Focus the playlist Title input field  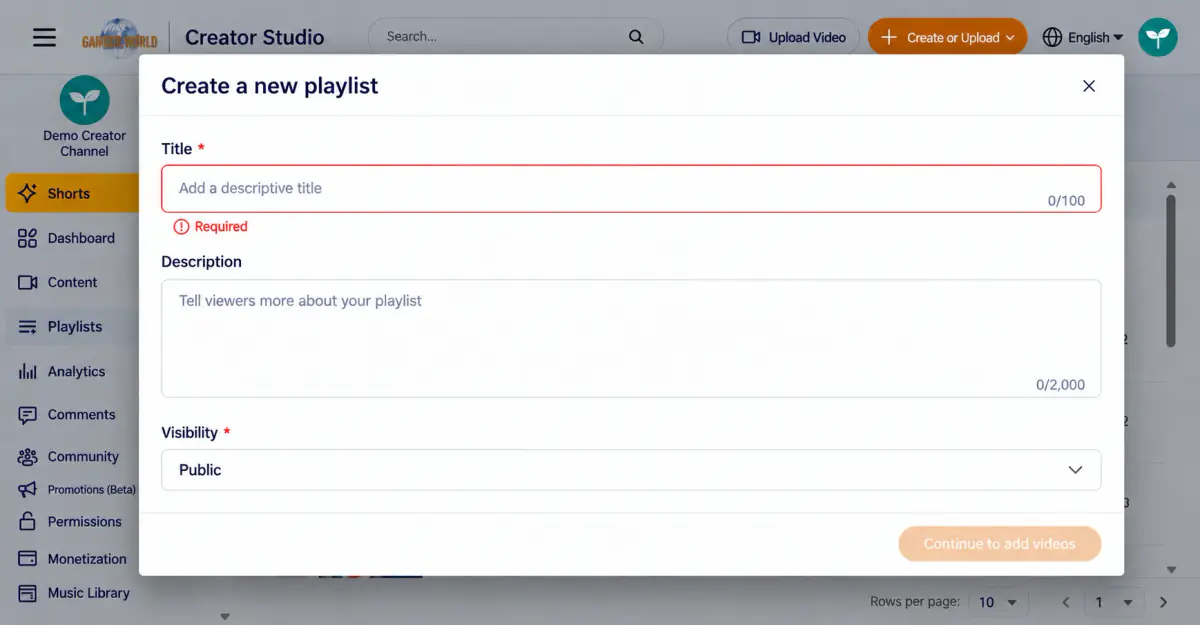(631, 188)
